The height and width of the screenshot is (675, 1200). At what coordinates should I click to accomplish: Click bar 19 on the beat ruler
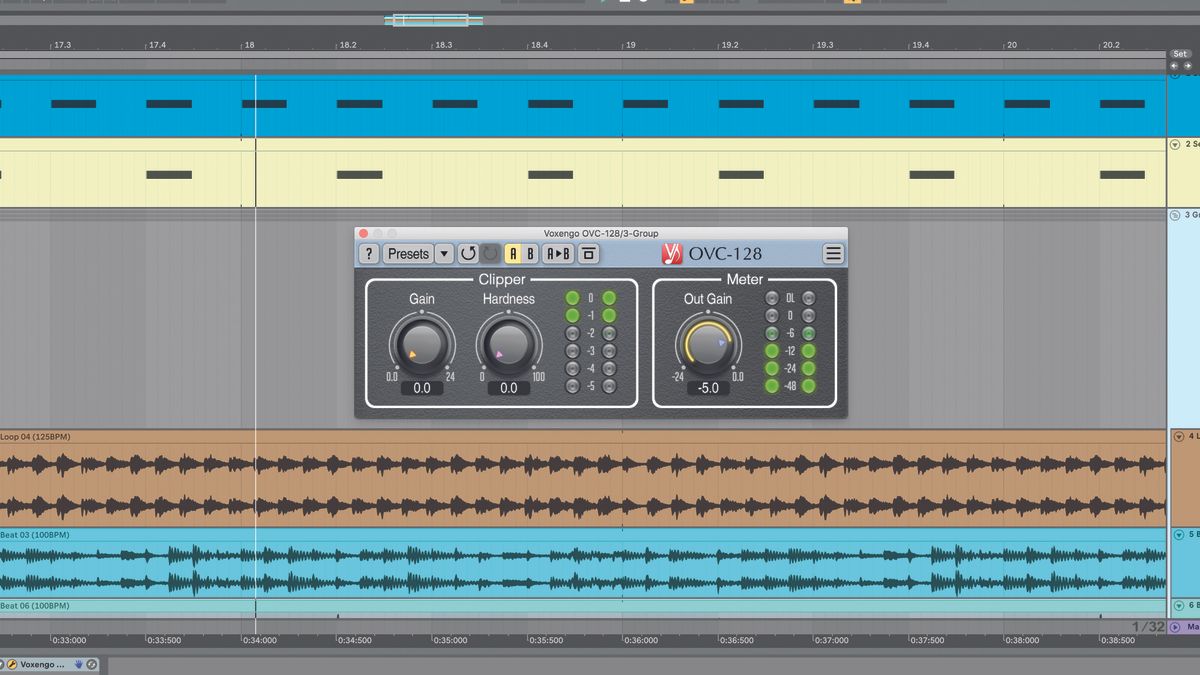tap(627, 44)
